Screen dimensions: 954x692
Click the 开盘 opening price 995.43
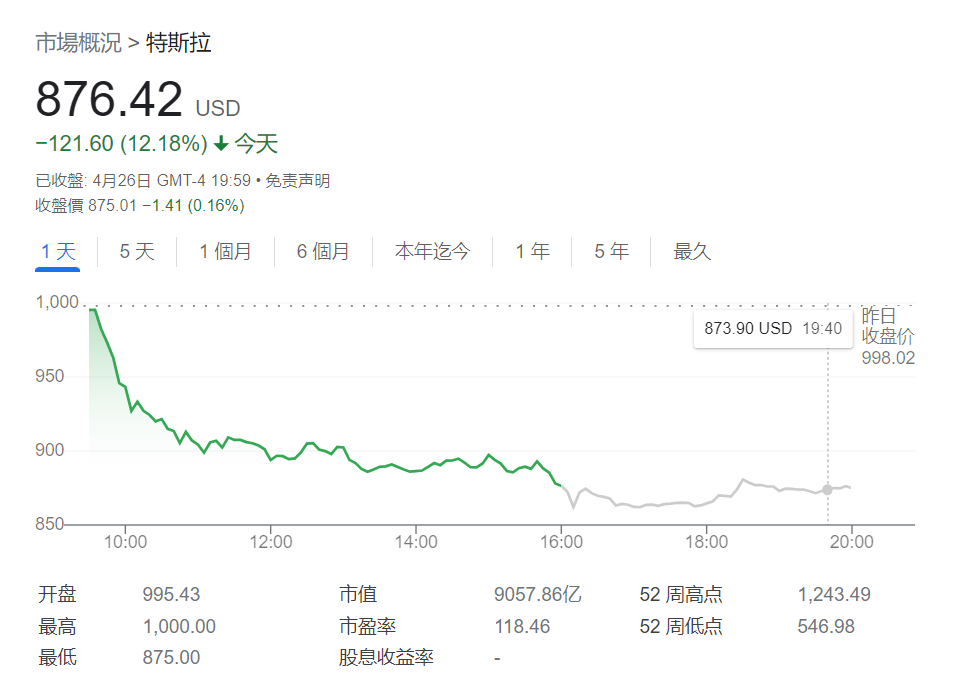pos(171,595)
